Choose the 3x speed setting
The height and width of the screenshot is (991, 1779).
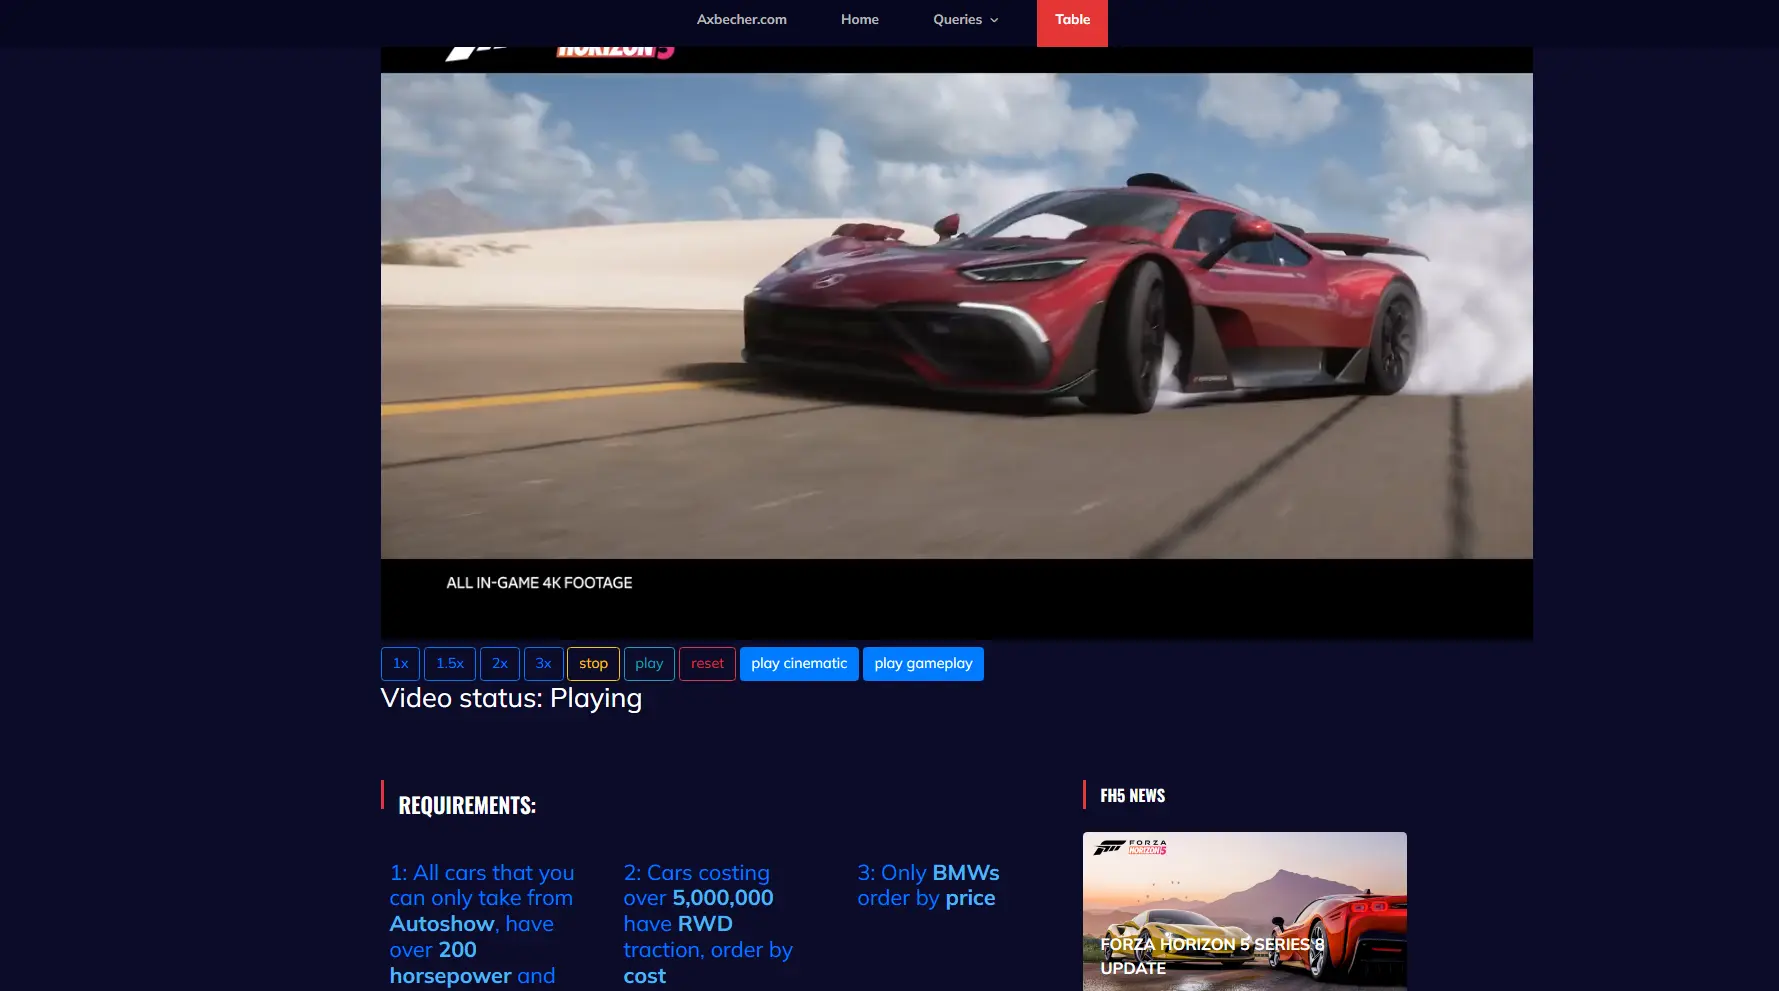click(543, 663)
